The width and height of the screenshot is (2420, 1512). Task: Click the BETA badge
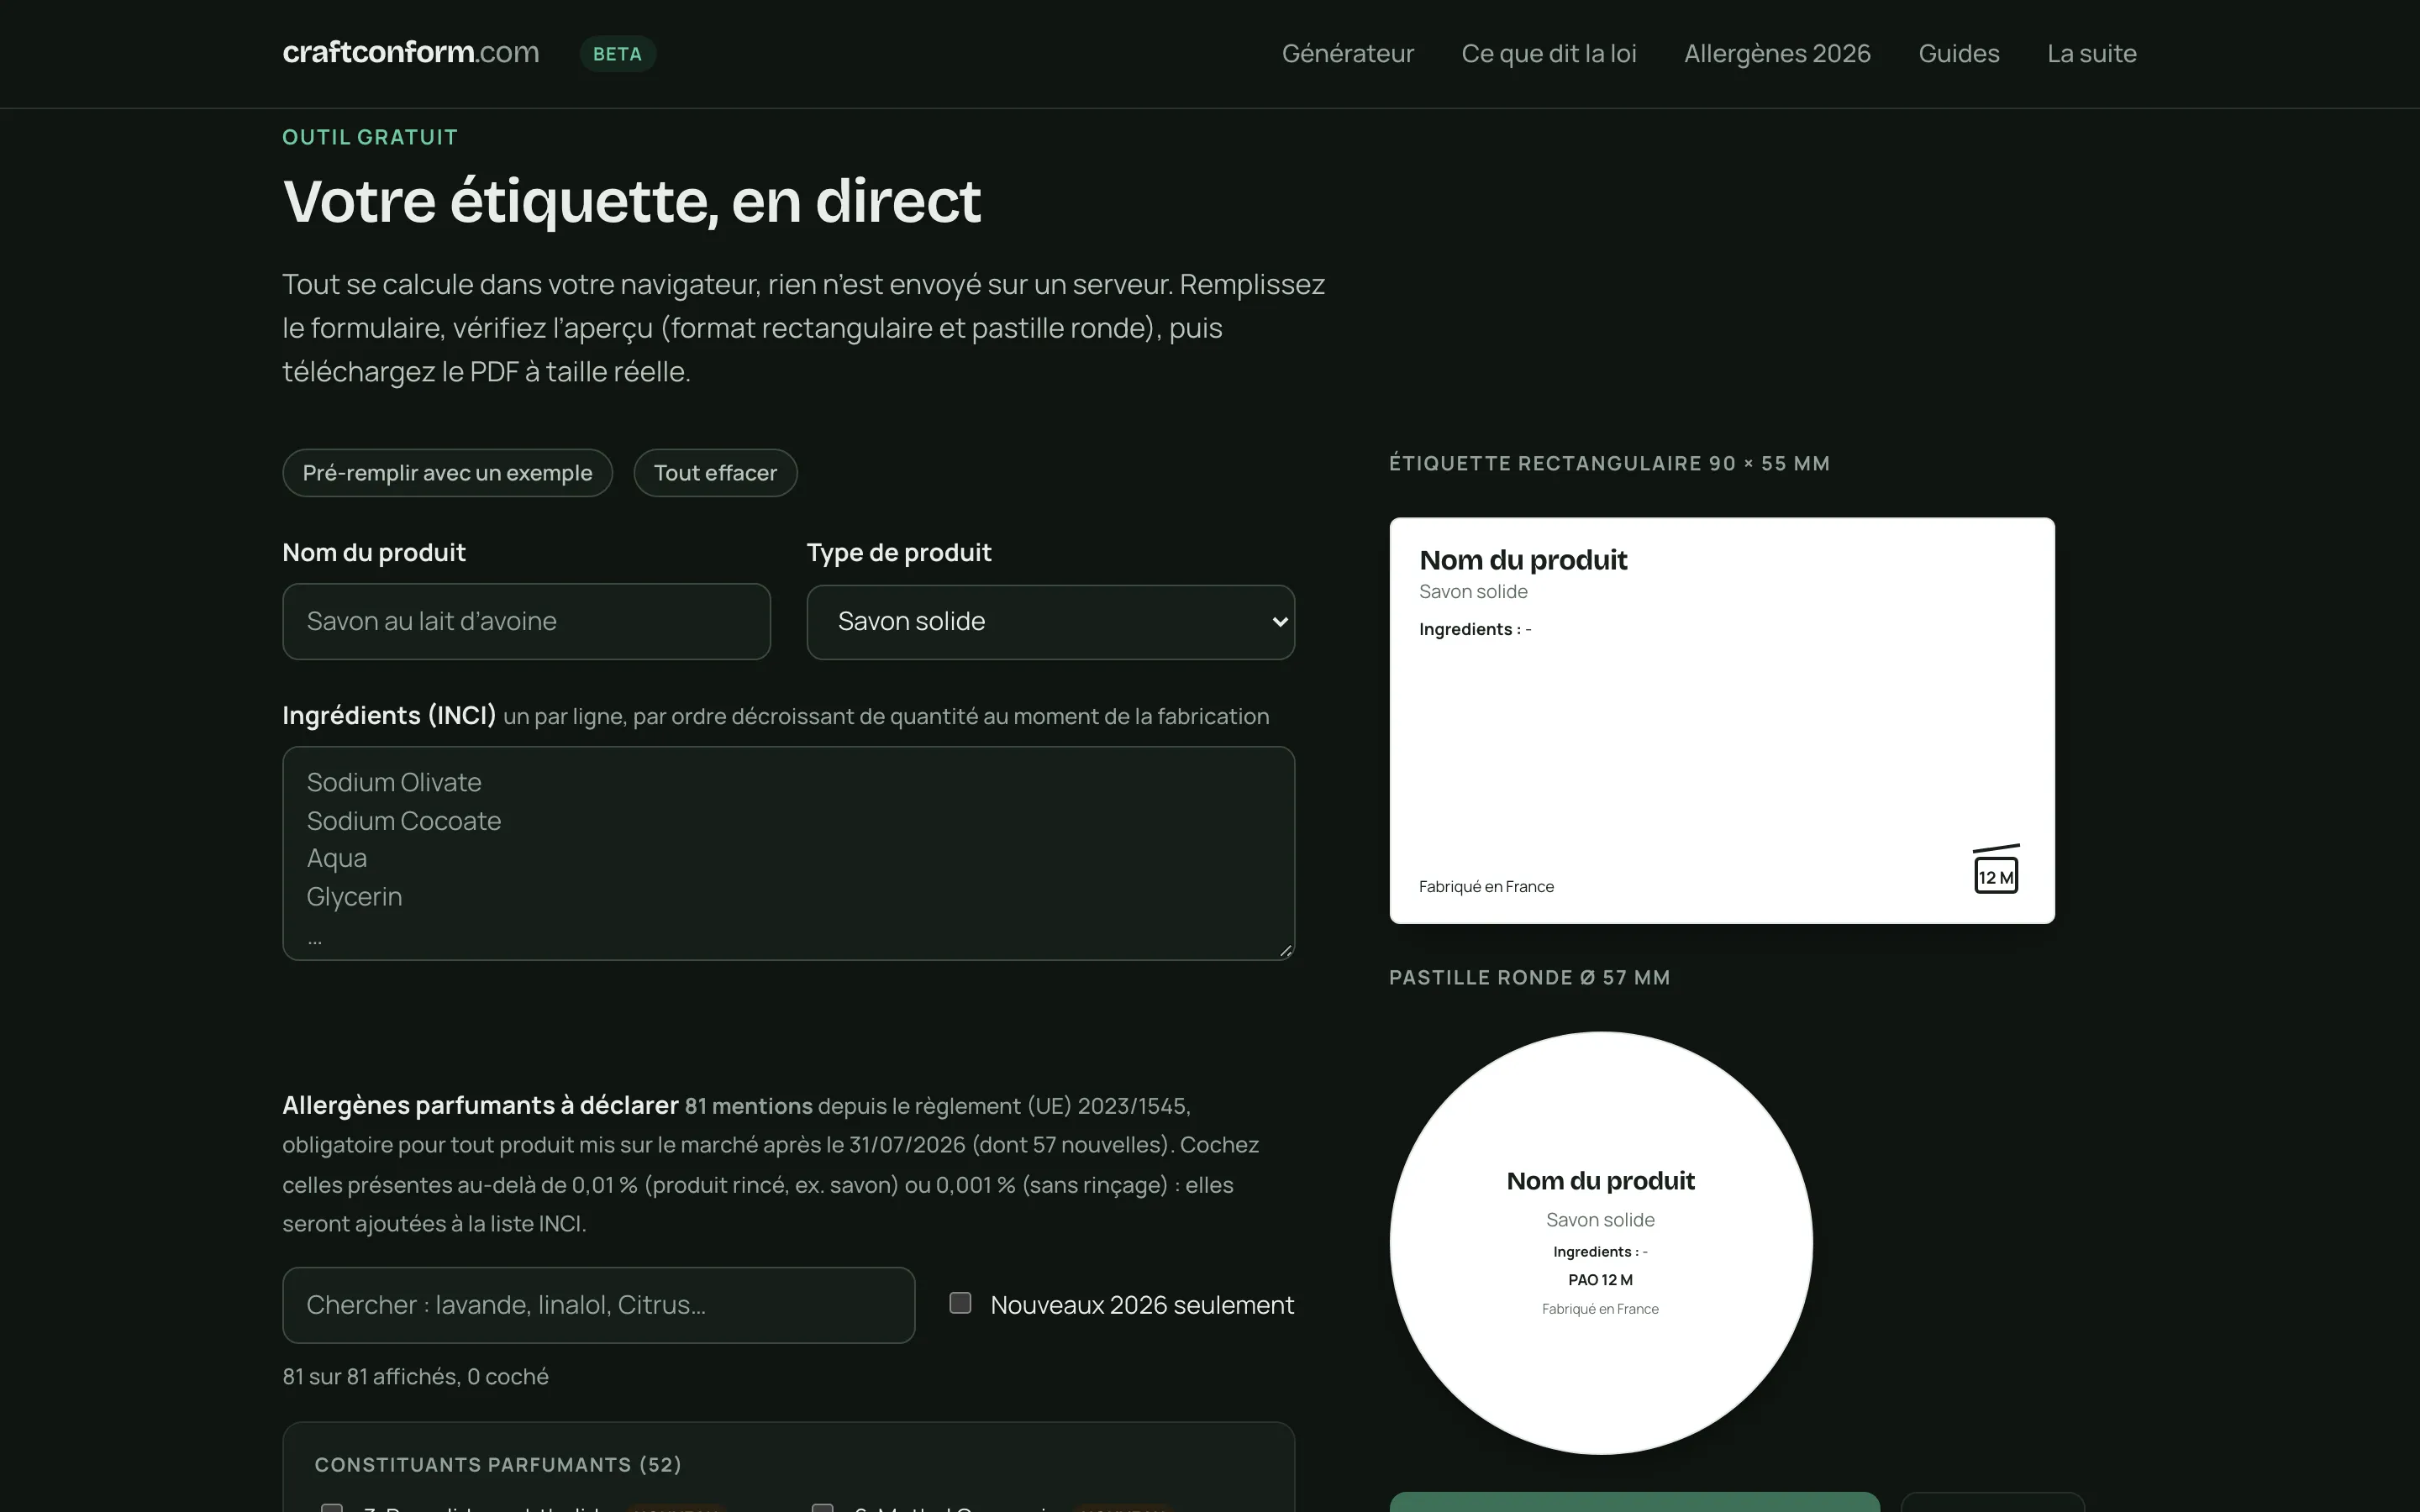tap(617, 54)
